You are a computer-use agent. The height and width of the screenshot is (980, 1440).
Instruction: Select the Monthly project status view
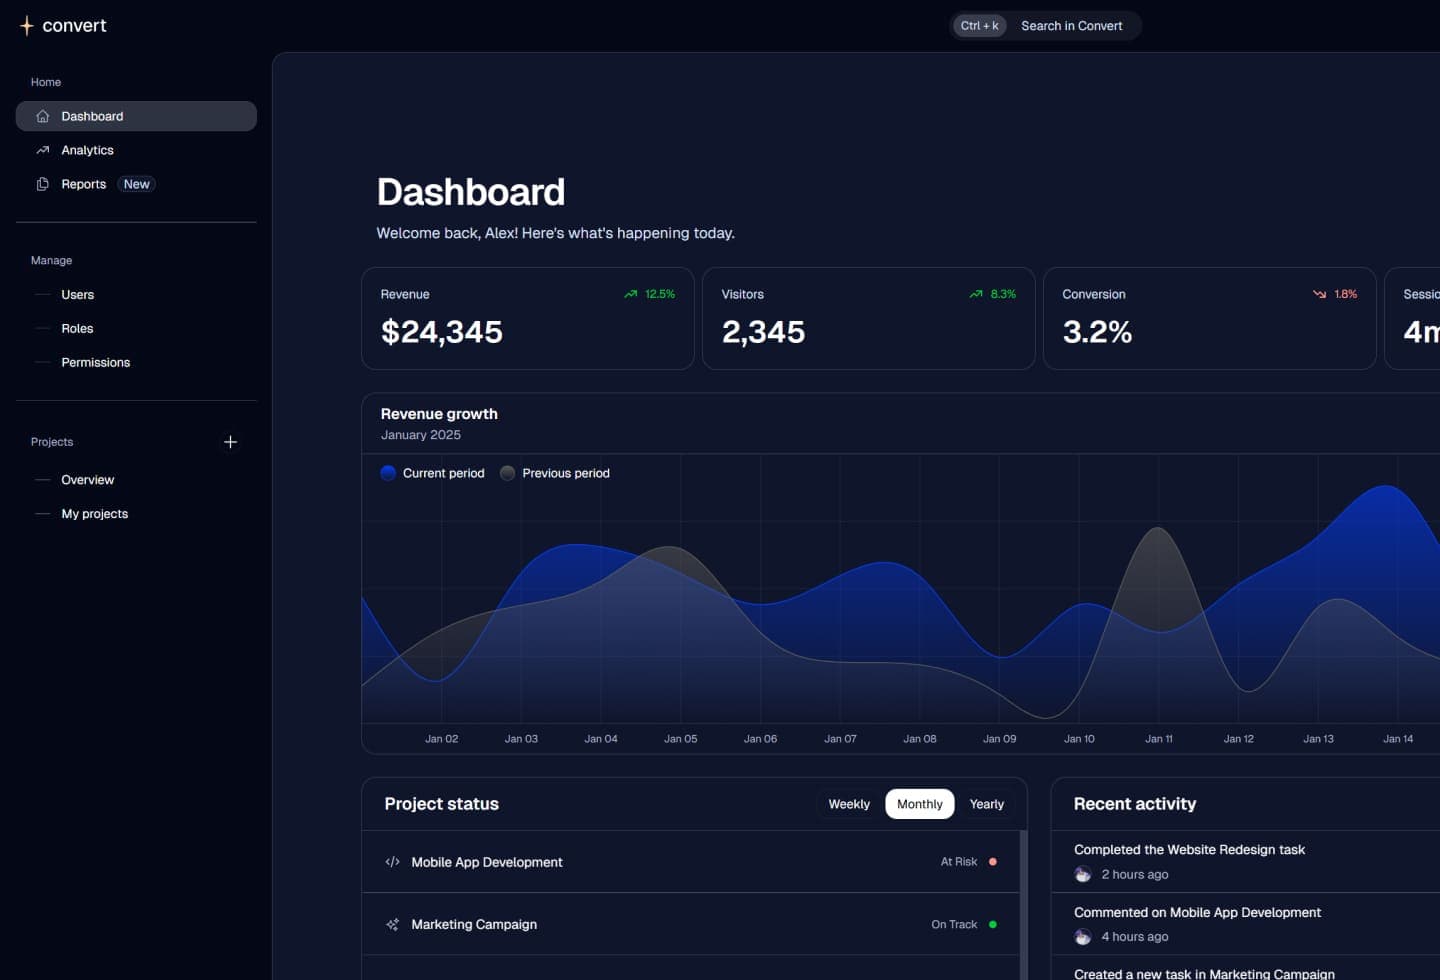[x=920, y=804]
